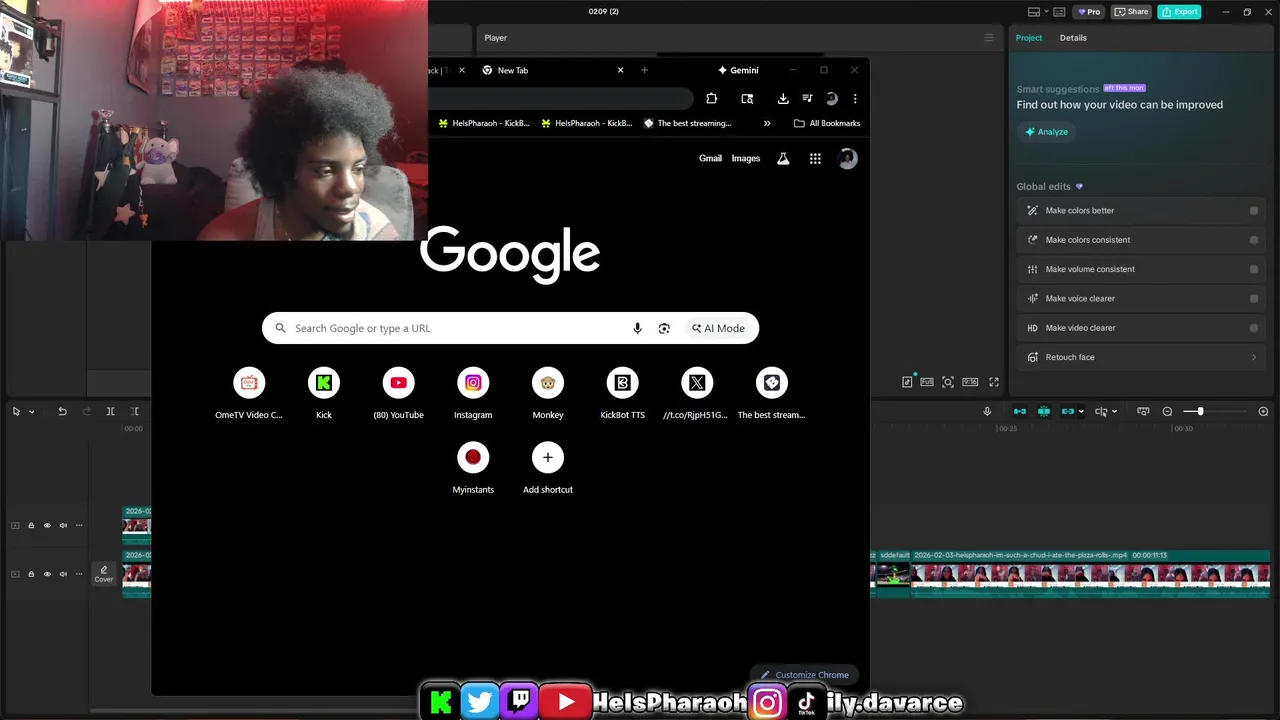
Task: Toggle Make colors better
Action: point(1254,211)
